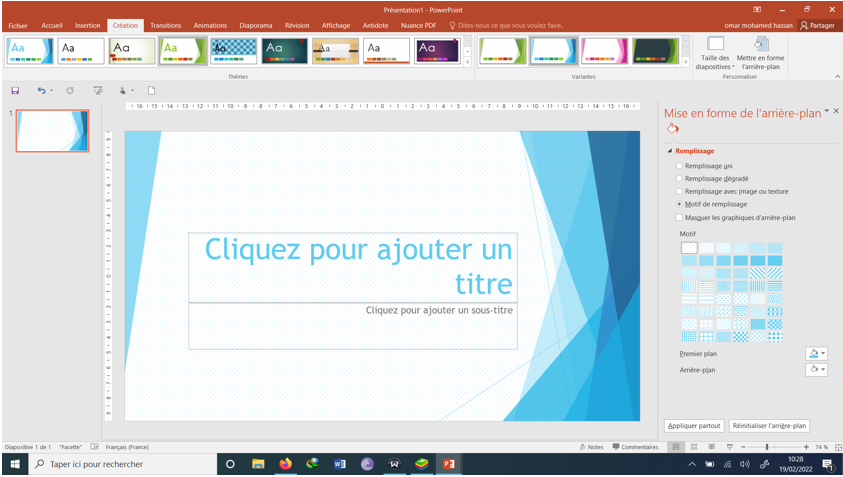Click the paint bucket fill icon in pane
This screenshot has width=843, height=477.
point(673,129)
